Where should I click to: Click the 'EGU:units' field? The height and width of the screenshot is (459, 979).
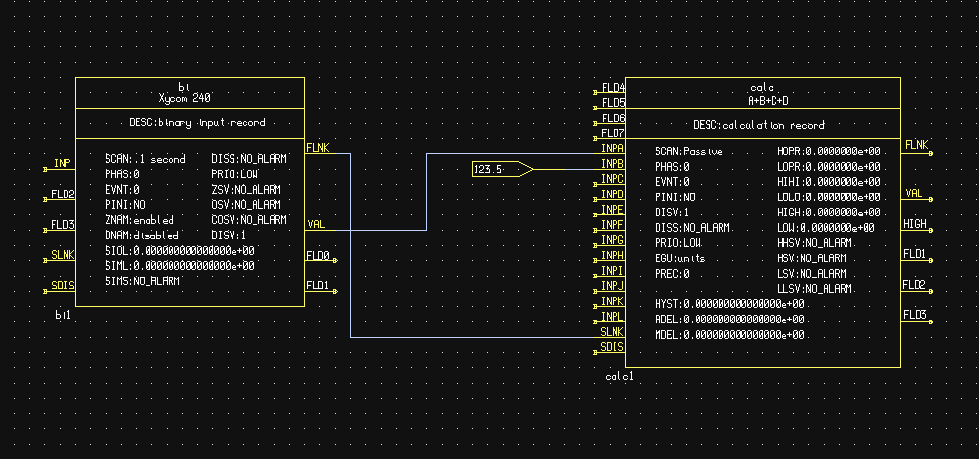pos(680,259)
